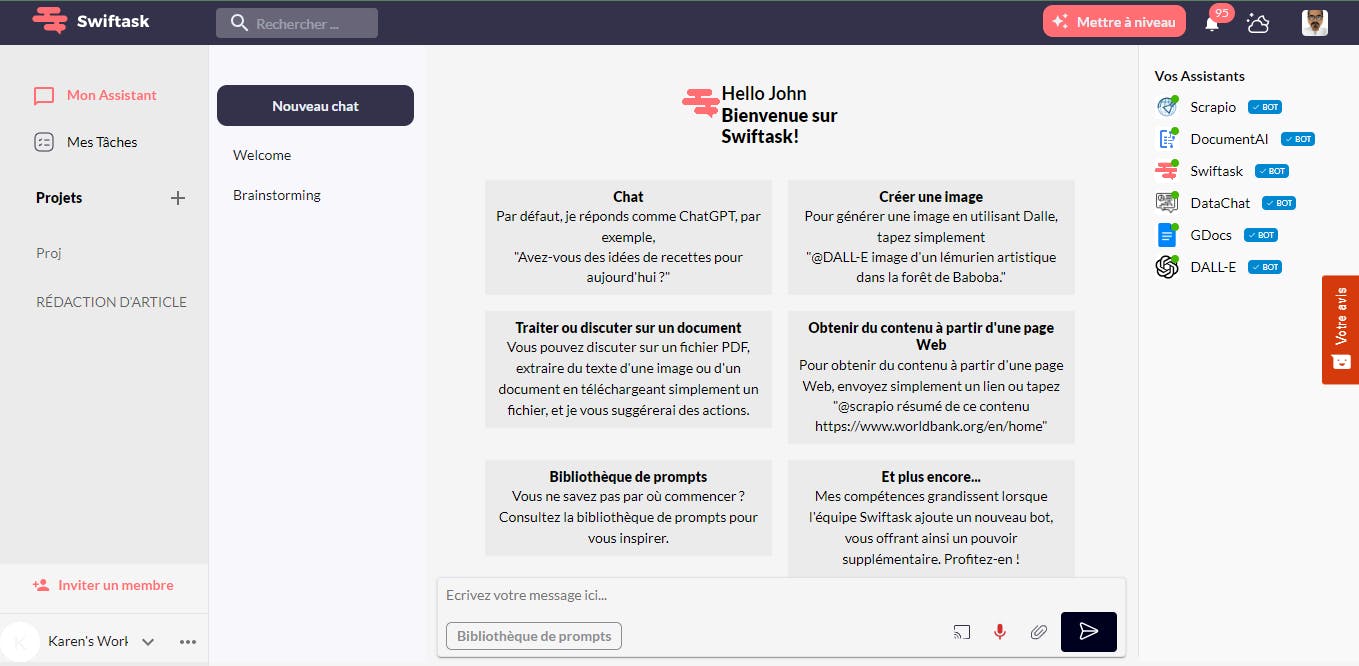Toggle the weather theme icon

coord(1258,22)
